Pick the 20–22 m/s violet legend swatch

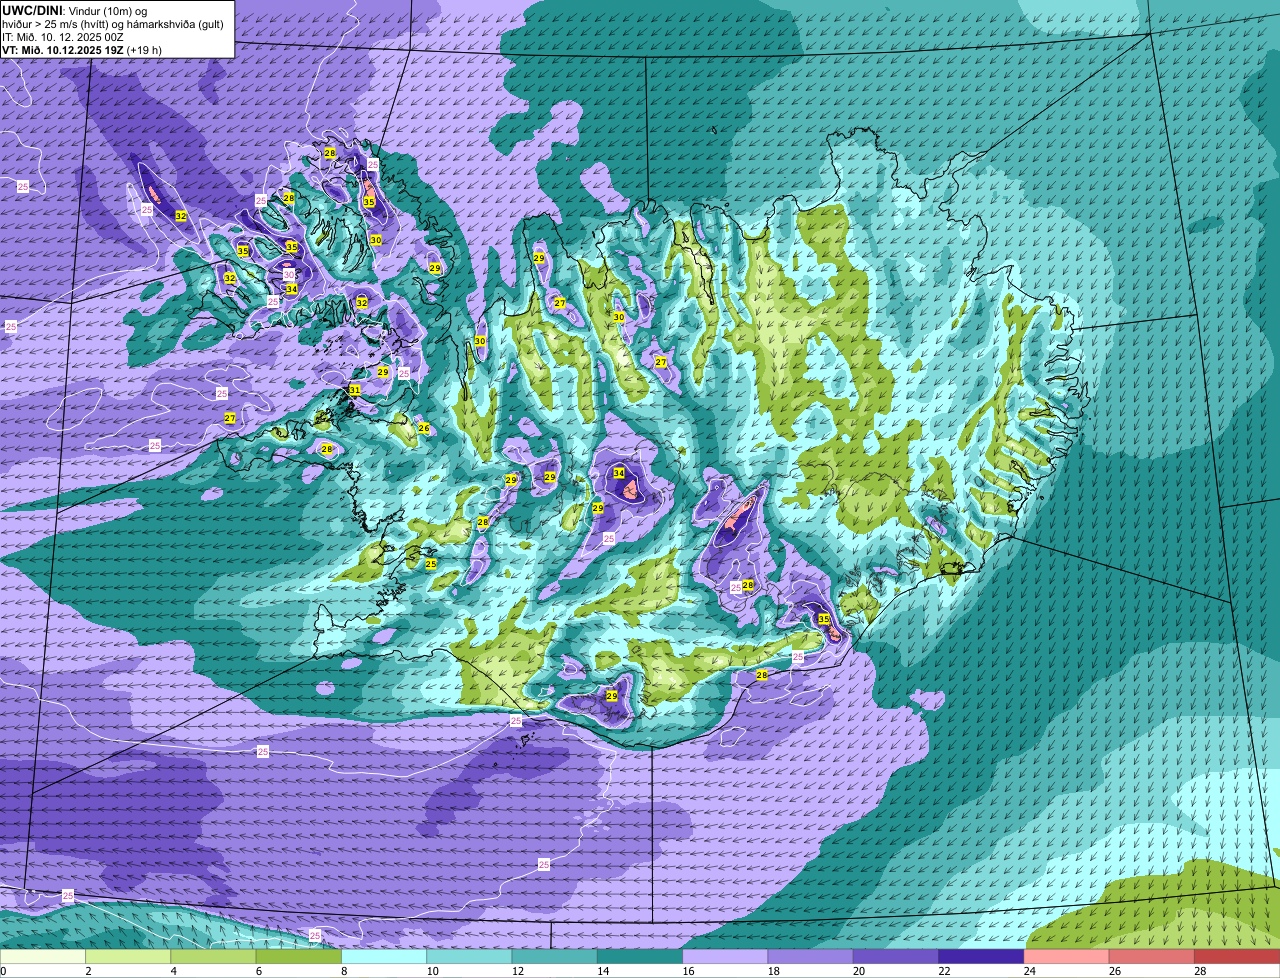coord(896,956)
